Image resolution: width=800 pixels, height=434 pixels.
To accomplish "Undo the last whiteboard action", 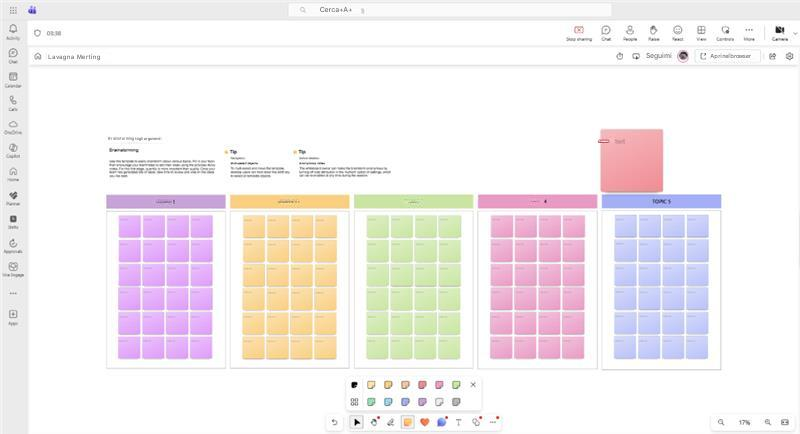I will pyautogui.click(x=334, y=422).
